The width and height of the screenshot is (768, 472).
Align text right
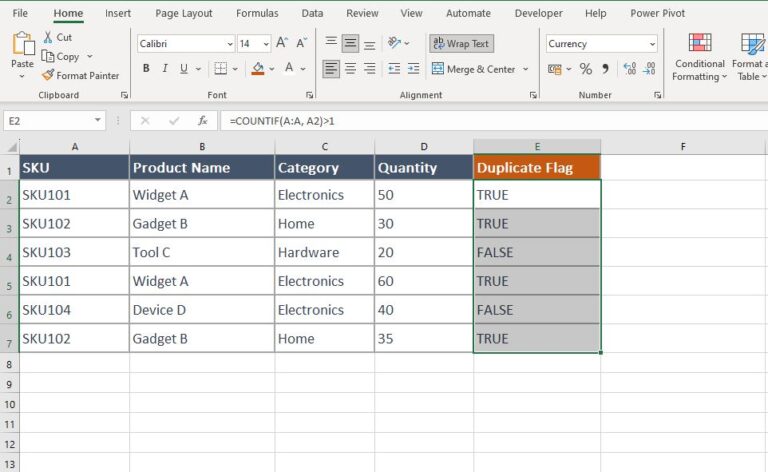point(370,69)
